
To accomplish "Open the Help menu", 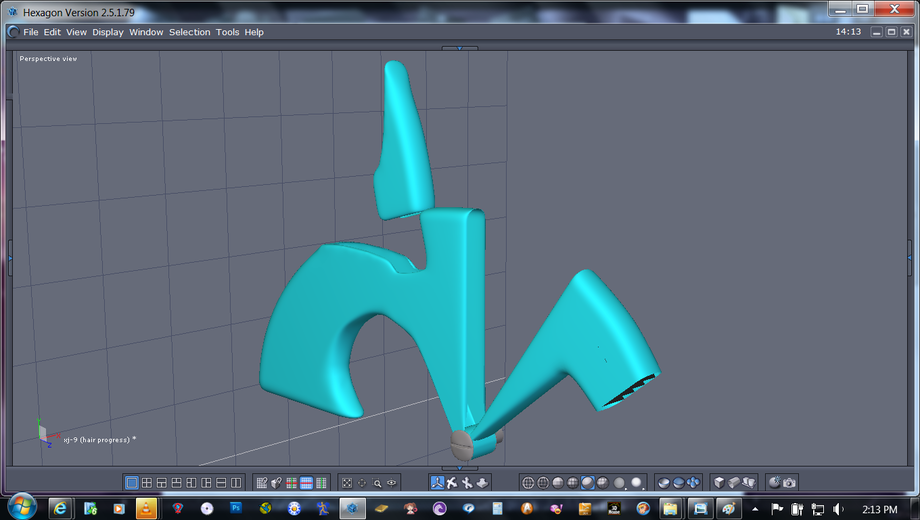I will tap(254, 32).
